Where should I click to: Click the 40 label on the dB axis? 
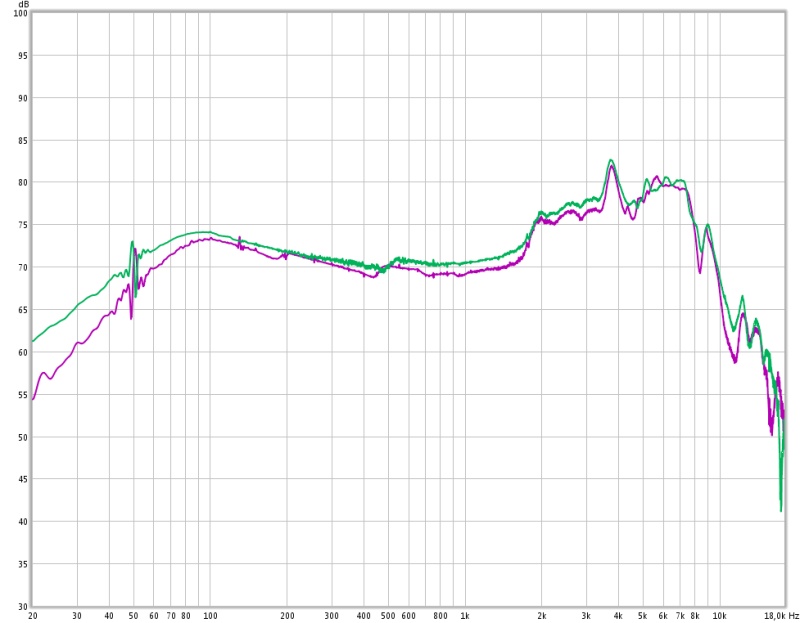point(21,521)
